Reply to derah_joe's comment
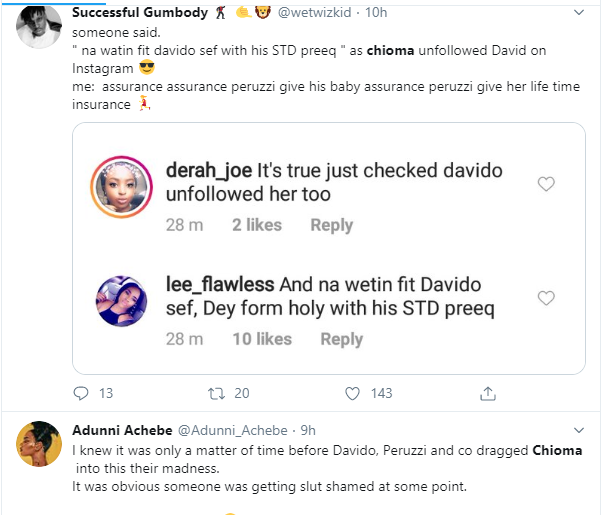Viewport: 603px width, 515px height. 331,225
